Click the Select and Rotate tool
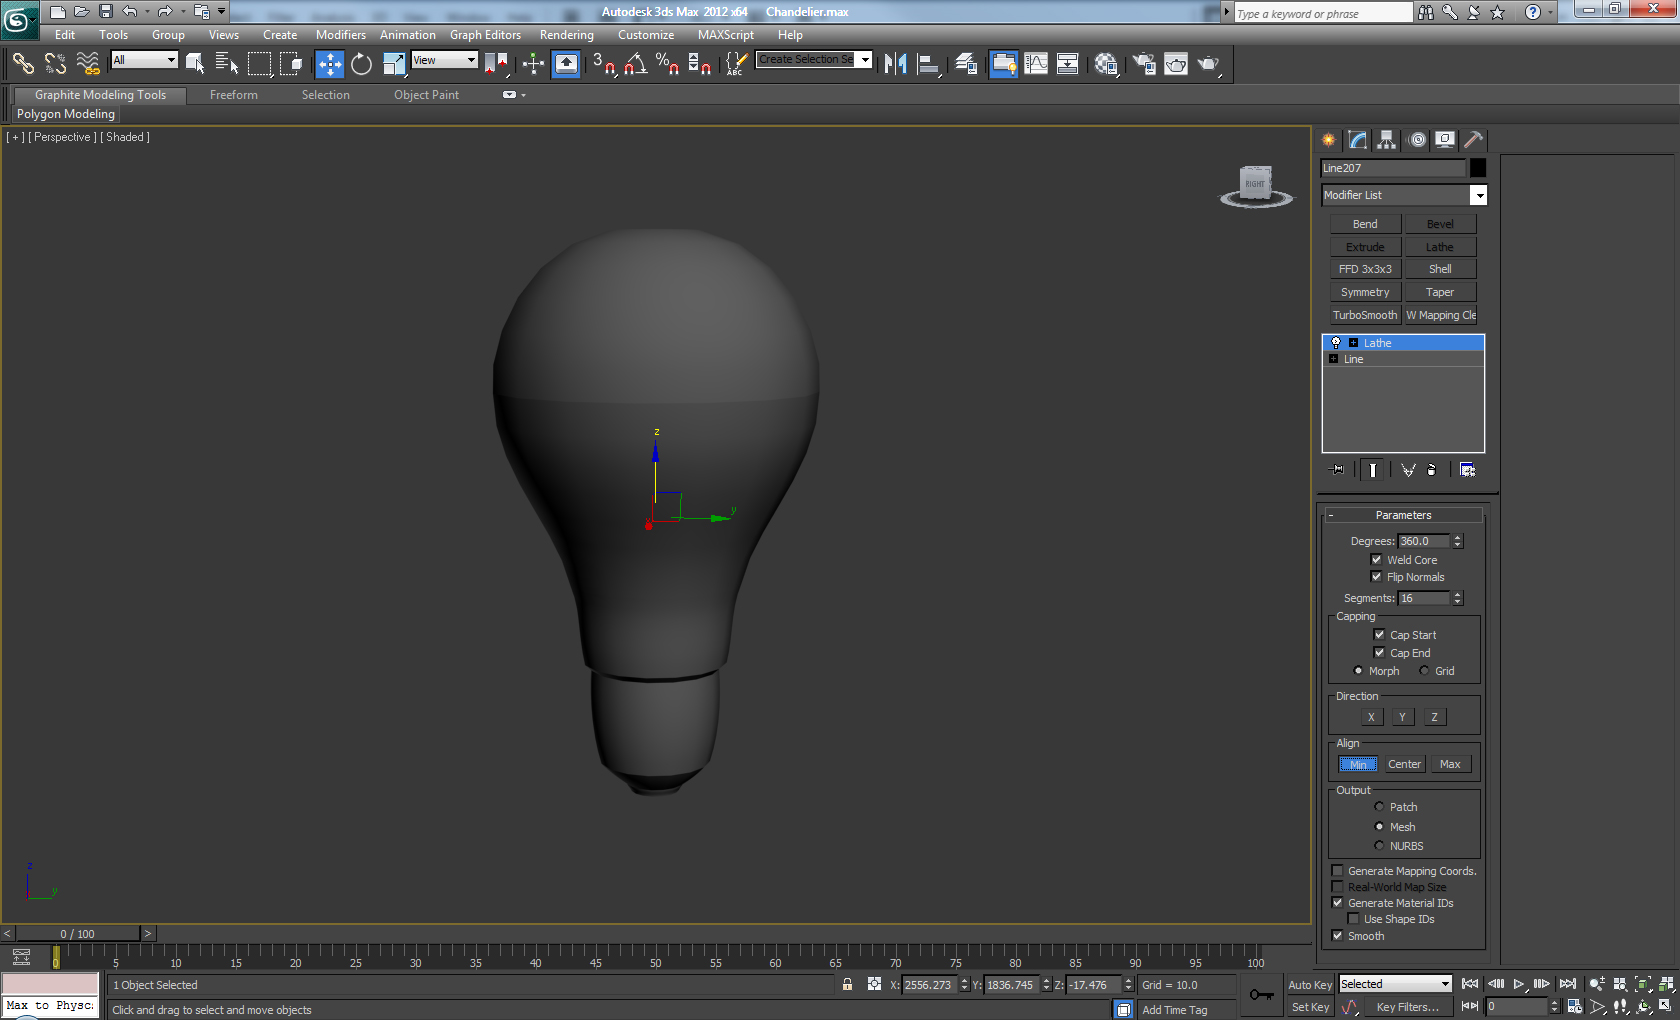 (x=361, y=64)
